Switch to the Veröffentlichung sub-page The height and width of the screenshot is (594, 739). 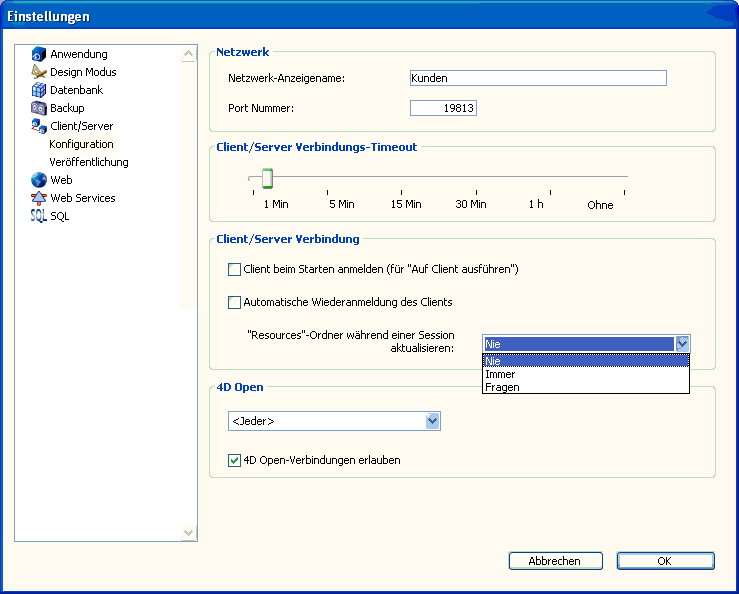coord(88,162)
